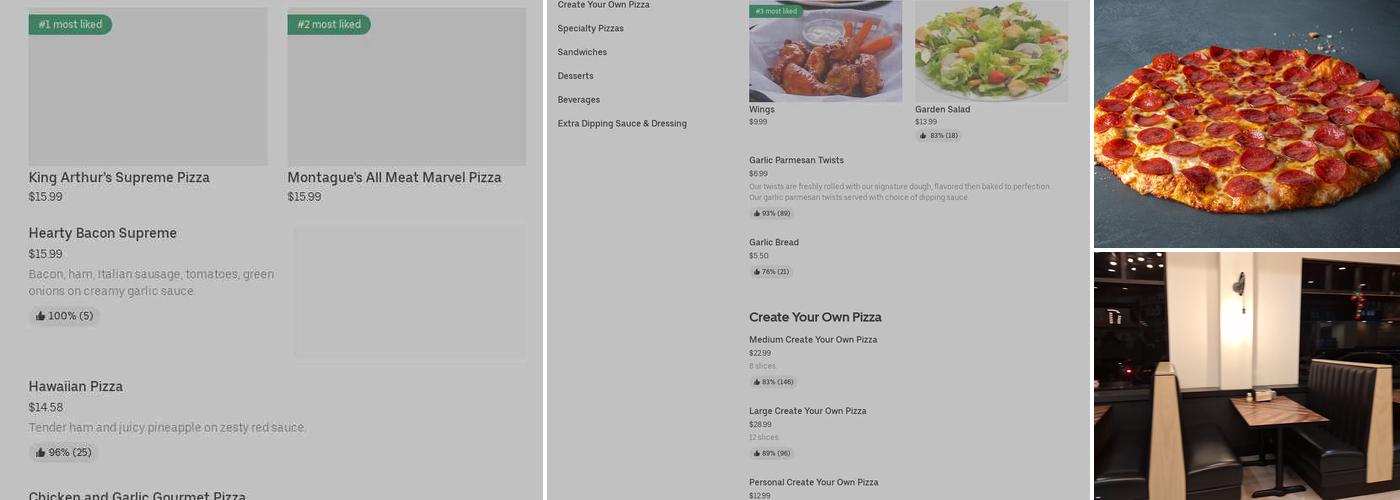Click thumbs-up rating on Large Create Your Own Pizza
Image resolution: width=1400 pixels, height=500 pixels.
[772, 453]
